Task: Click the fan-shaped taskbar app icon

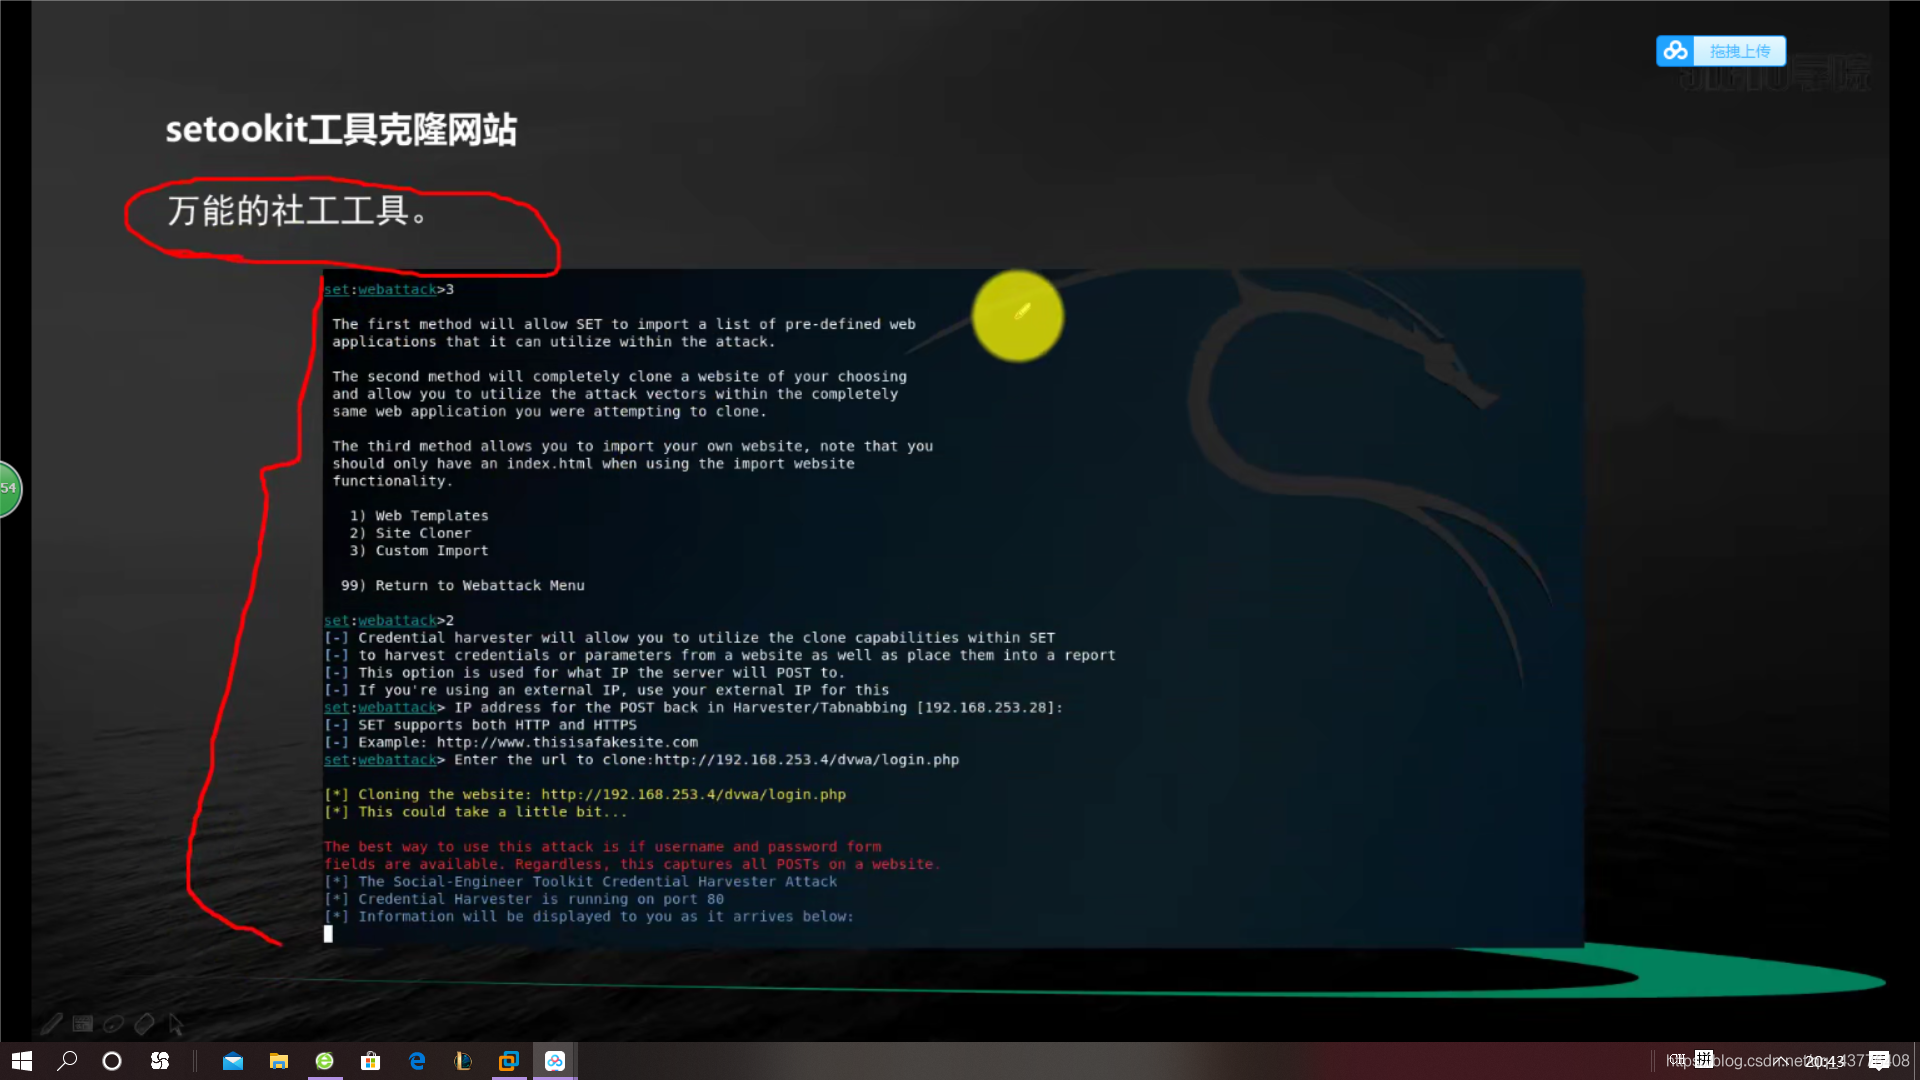Action: 160,1061
